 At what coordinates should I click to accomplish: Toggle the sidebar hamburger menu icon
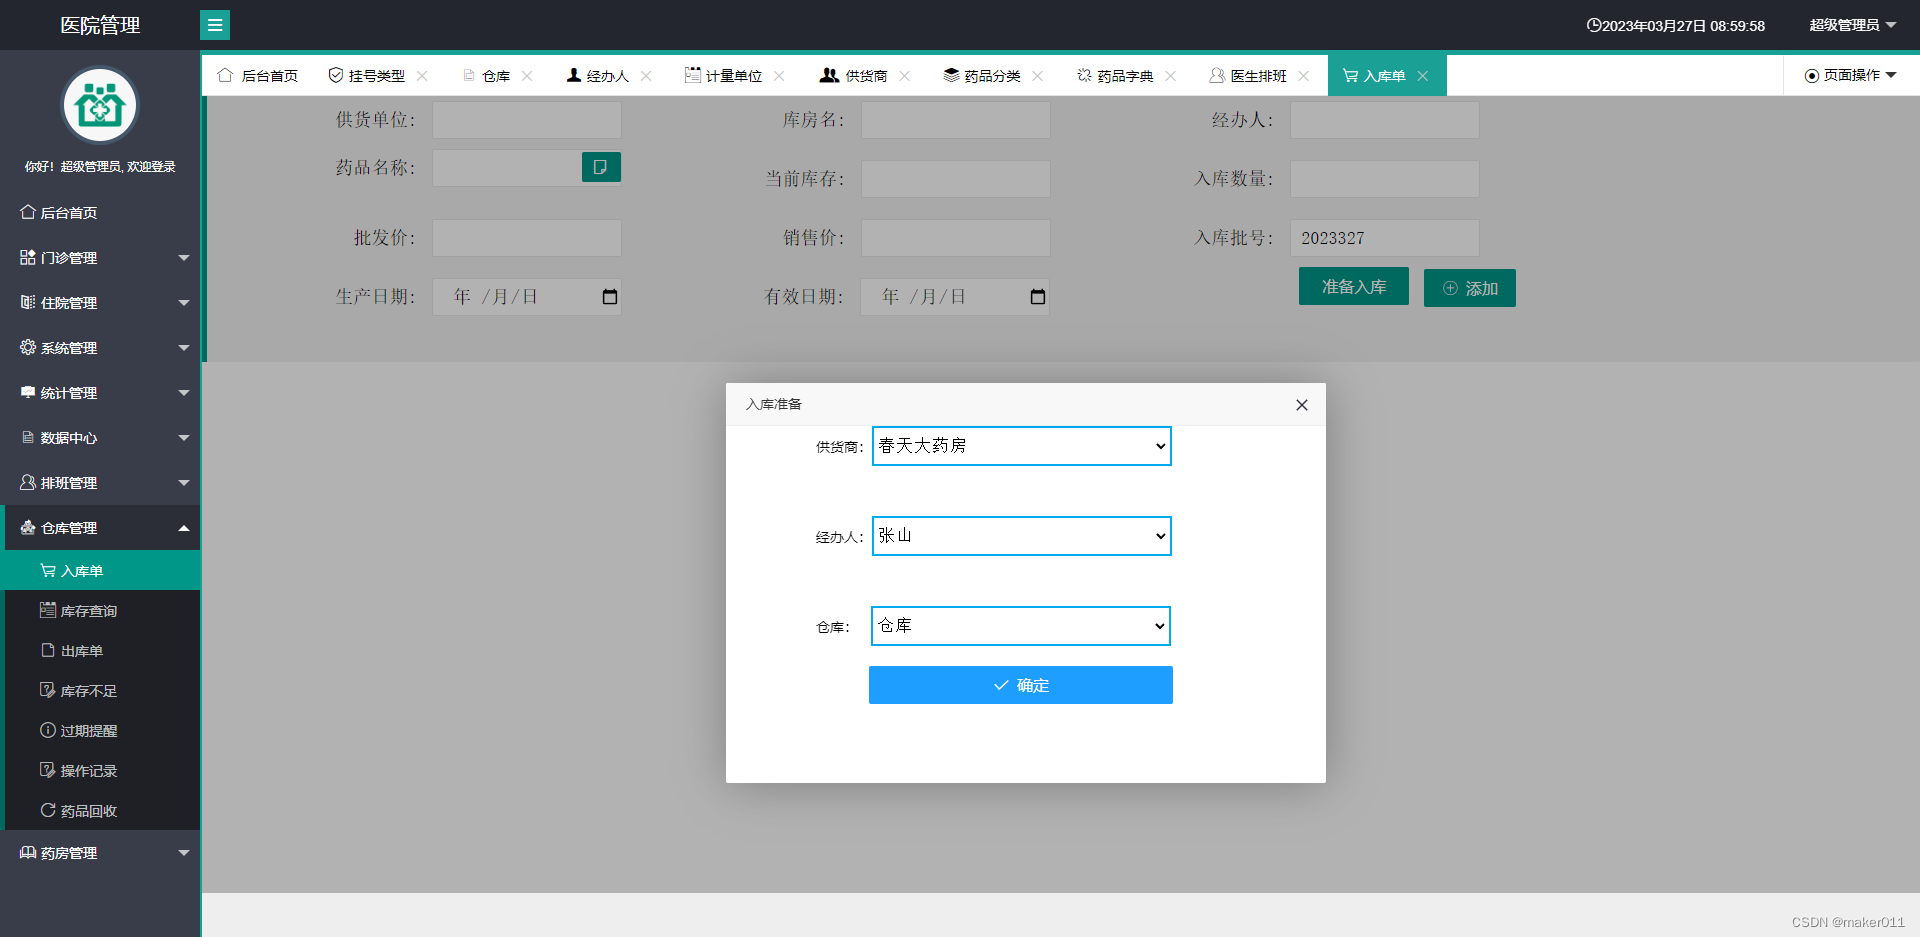(x=215, y=25)
